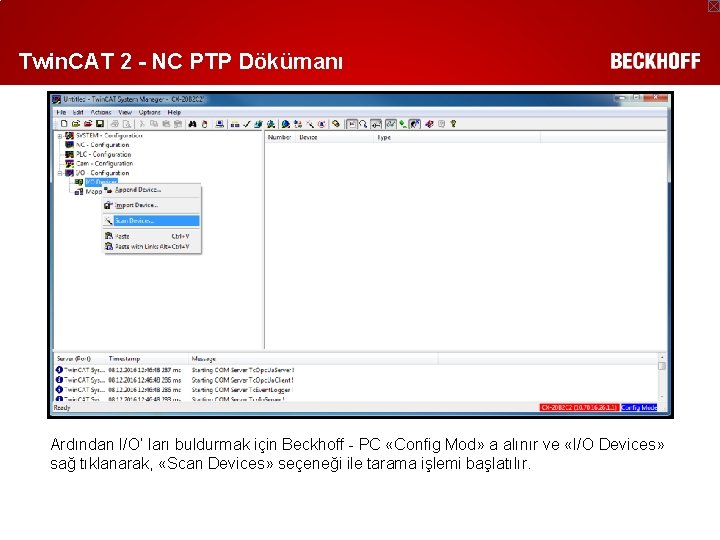The height and width of the screenshot is (540, 720).
Task: Click the red Open from target folder icon
Action: point(88,124)
